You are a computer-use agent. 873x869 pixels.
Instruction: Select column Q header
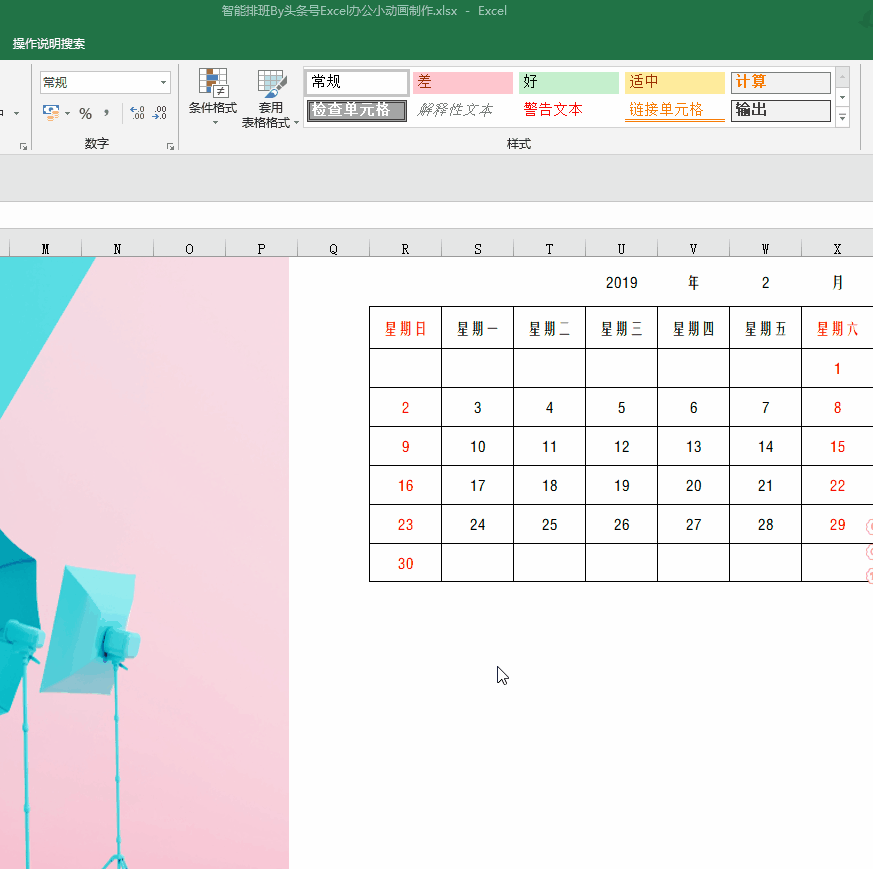point(333,249)
